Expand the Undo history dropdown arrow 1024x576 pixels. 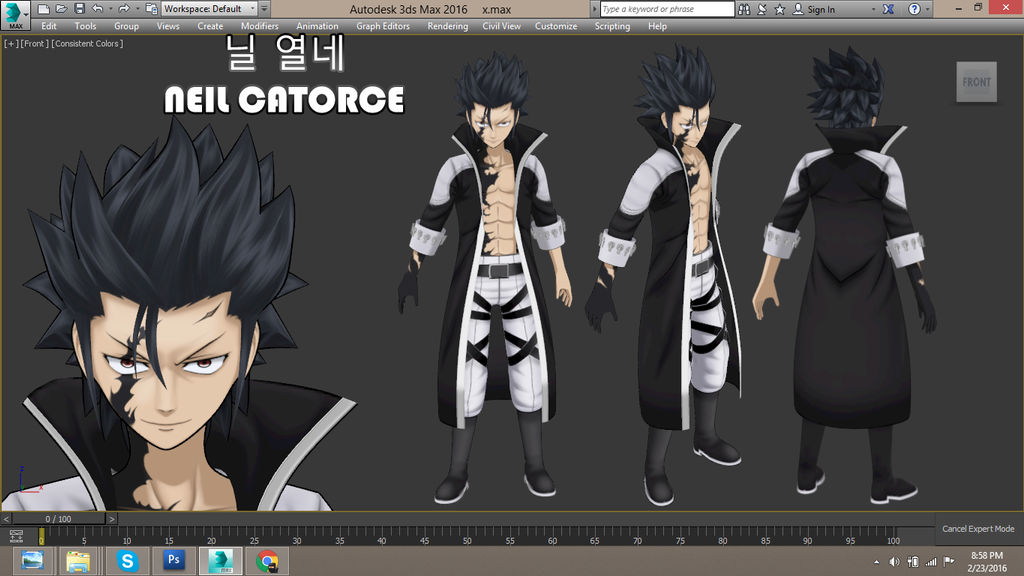(110, 9)
